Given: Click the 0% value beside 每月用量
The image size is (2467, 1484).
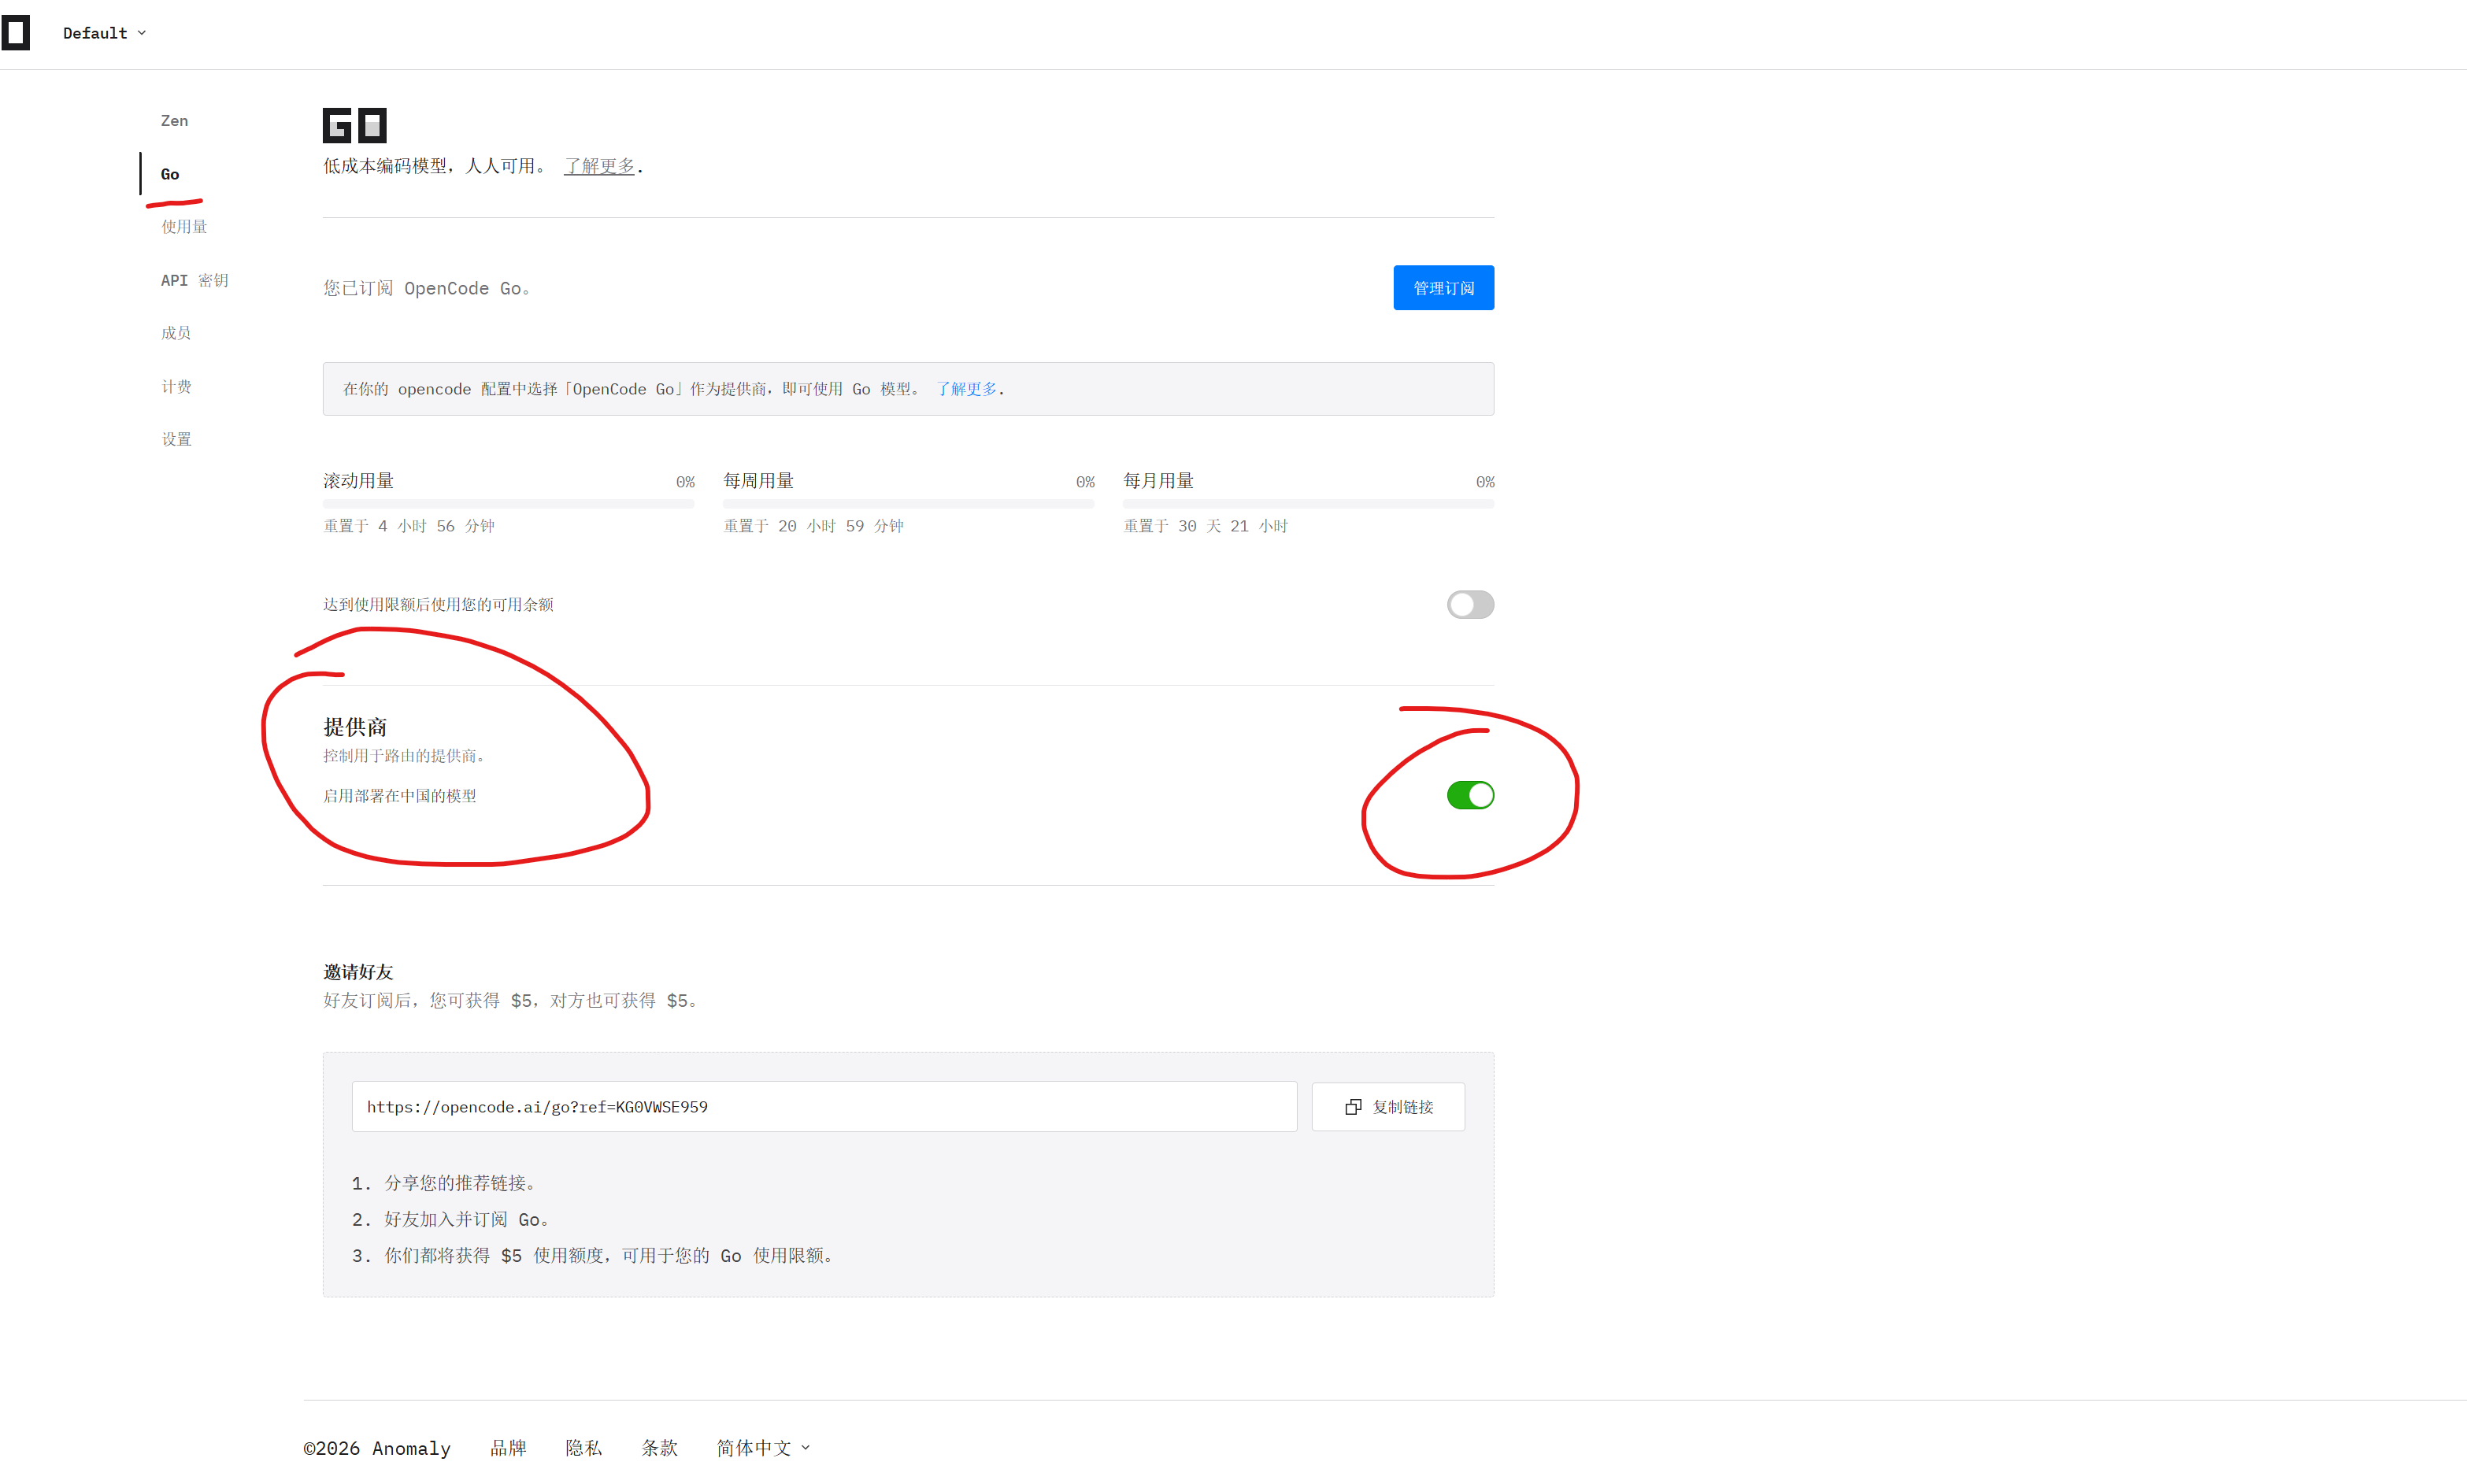Looking at the screenshot, I should tap(1485, 482).
